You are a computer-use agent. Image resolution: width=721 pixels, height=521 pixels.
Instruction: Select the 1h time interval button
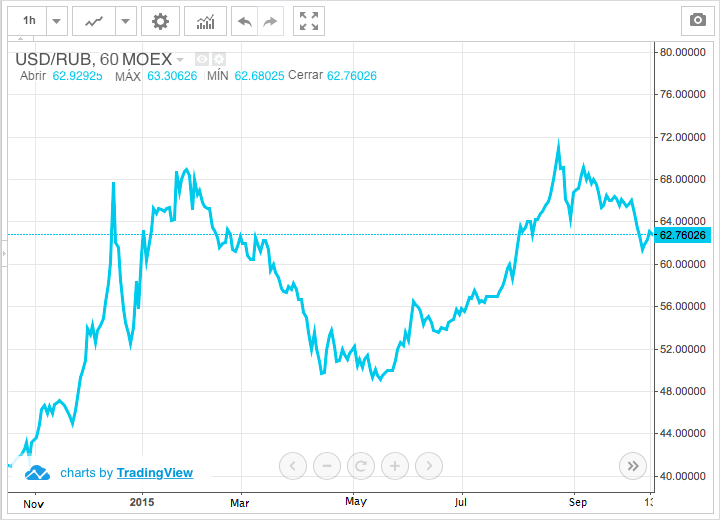click(29, 20)
